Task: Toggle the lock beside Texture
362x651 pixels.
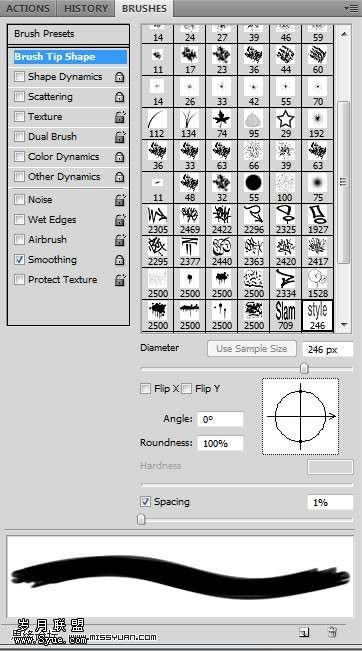Action: 120,117
